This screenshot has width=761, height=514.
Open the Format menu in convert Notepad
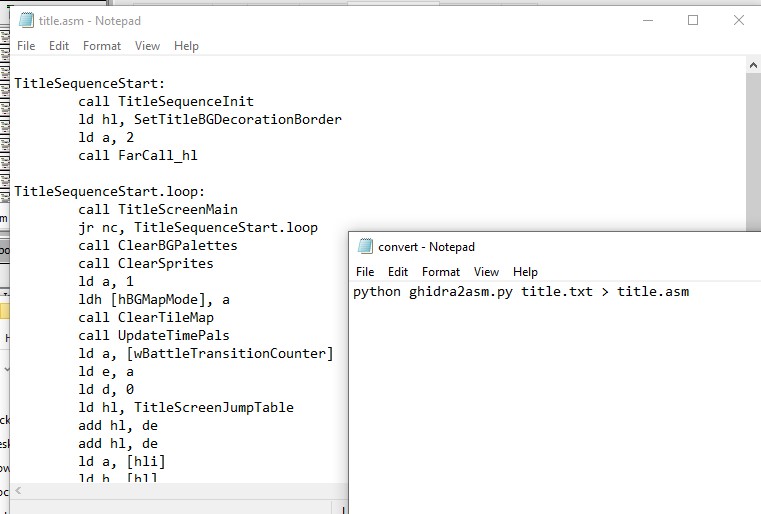[x=441, y=272]
